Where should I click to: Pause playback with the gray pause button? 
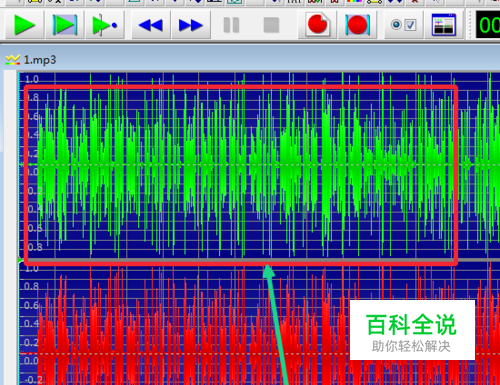click(x=231, y=25)
